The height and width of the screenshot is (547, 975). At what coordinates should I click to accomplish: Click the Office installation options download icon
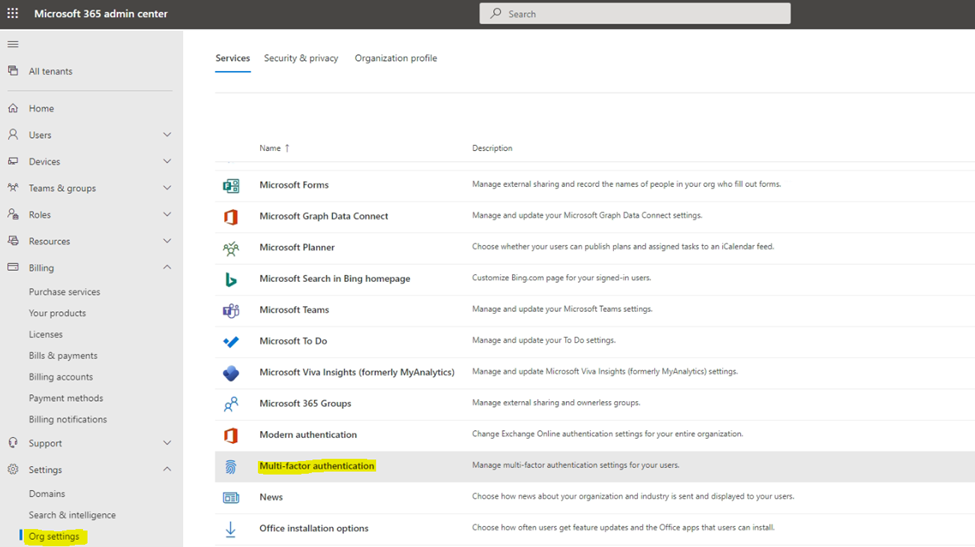[231, 529]
